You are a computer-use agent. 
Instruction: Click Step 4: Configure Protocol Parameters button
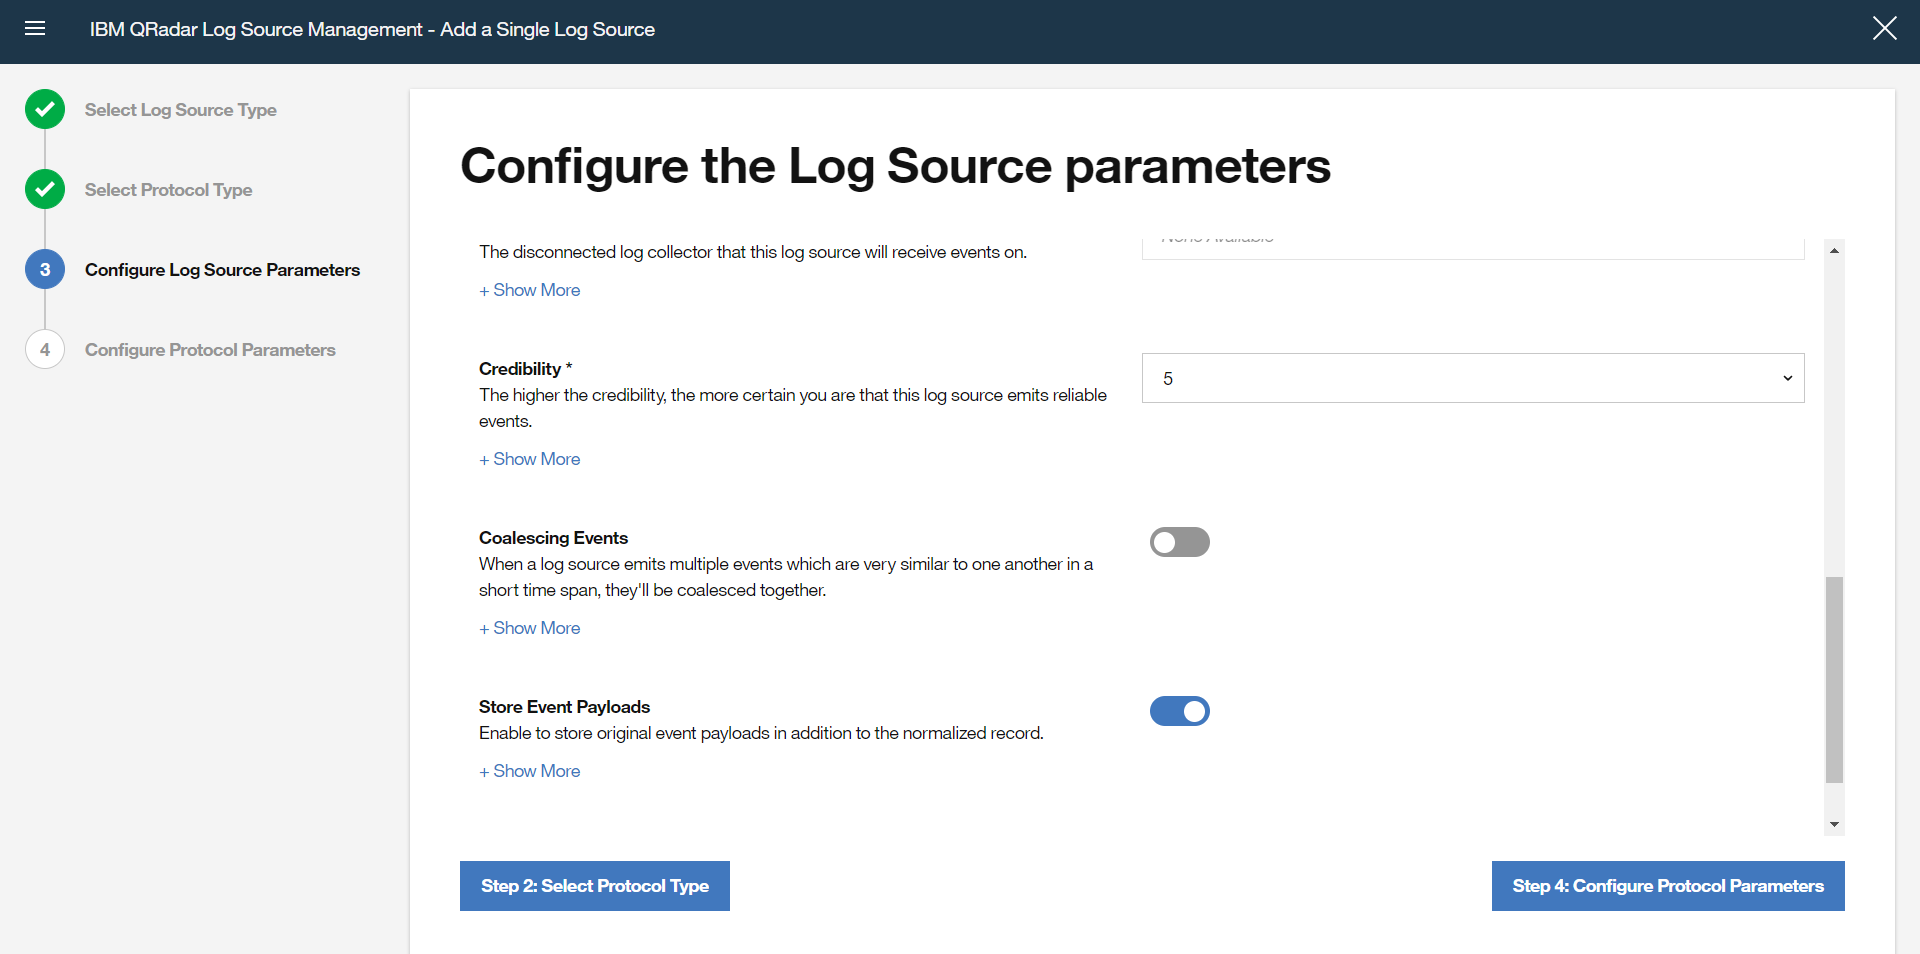click(x=1668, y=886)
